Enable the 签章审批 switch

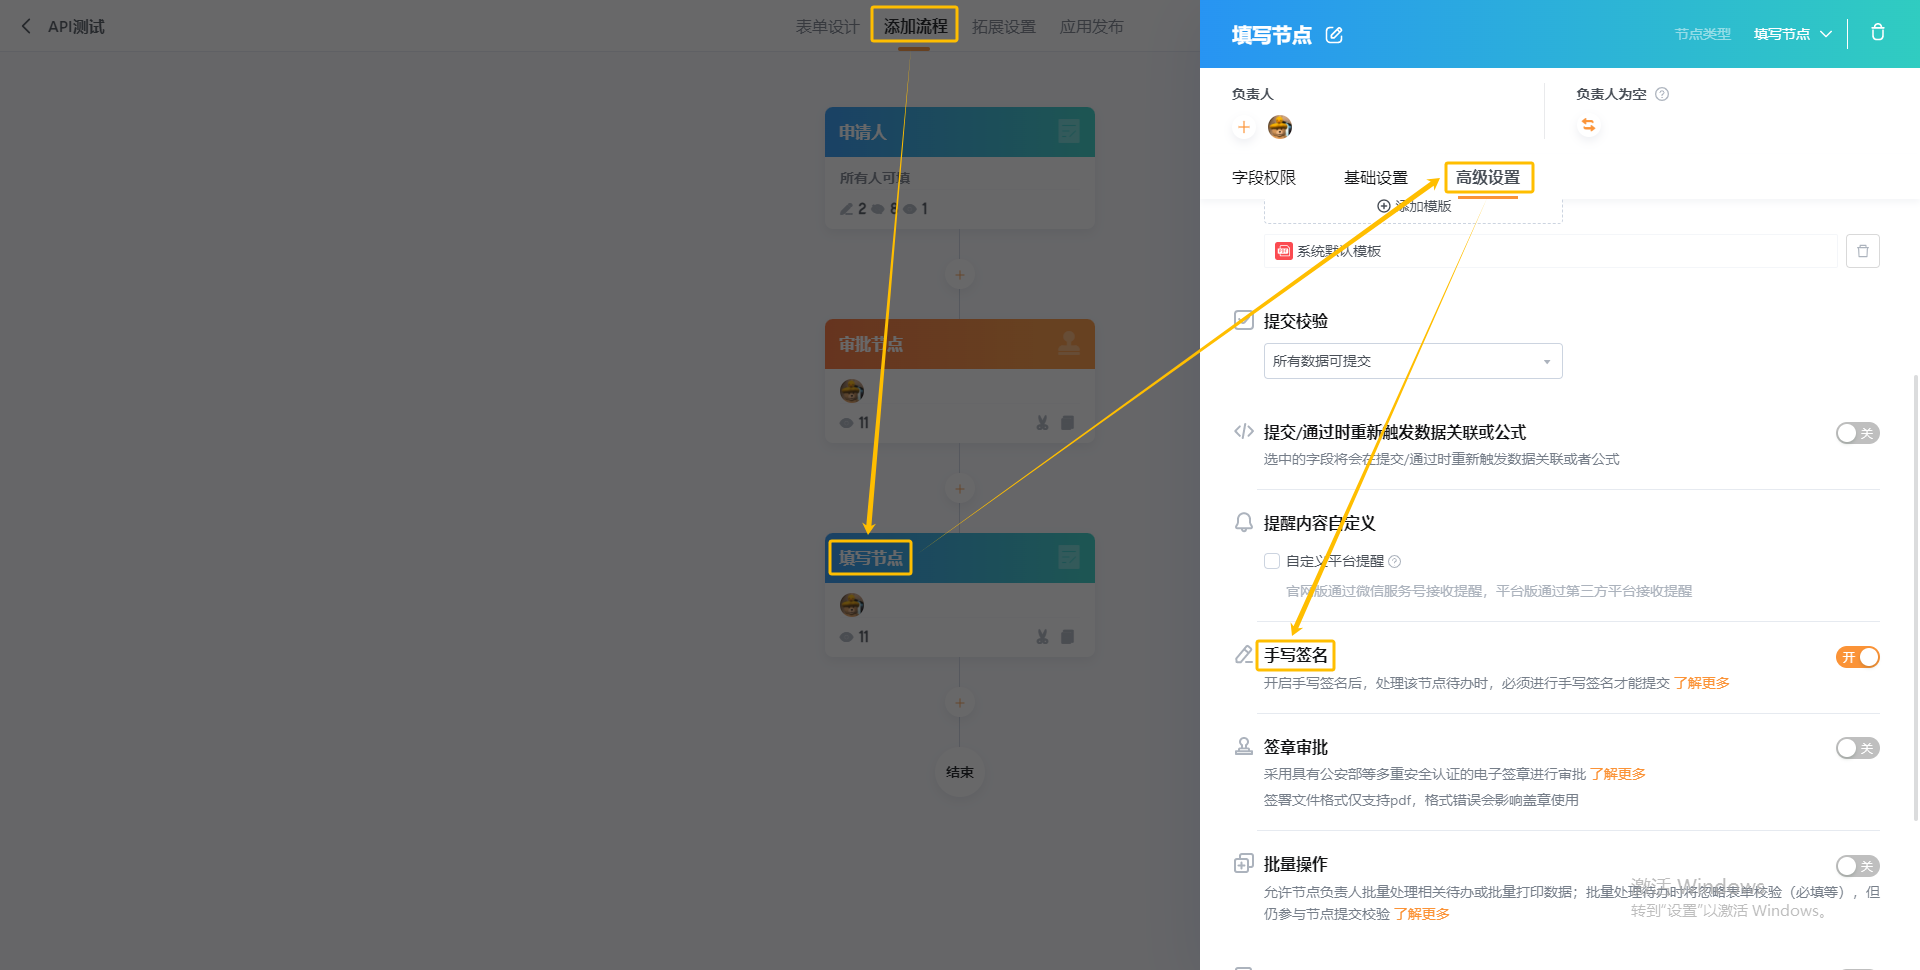[x=1857, y=748]
